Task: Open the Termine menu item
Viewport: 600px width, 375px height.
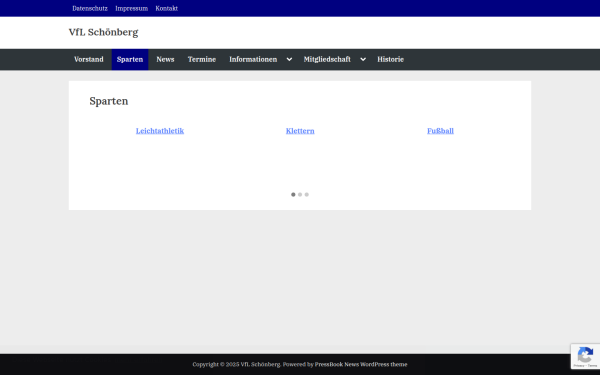Action: 202,59
